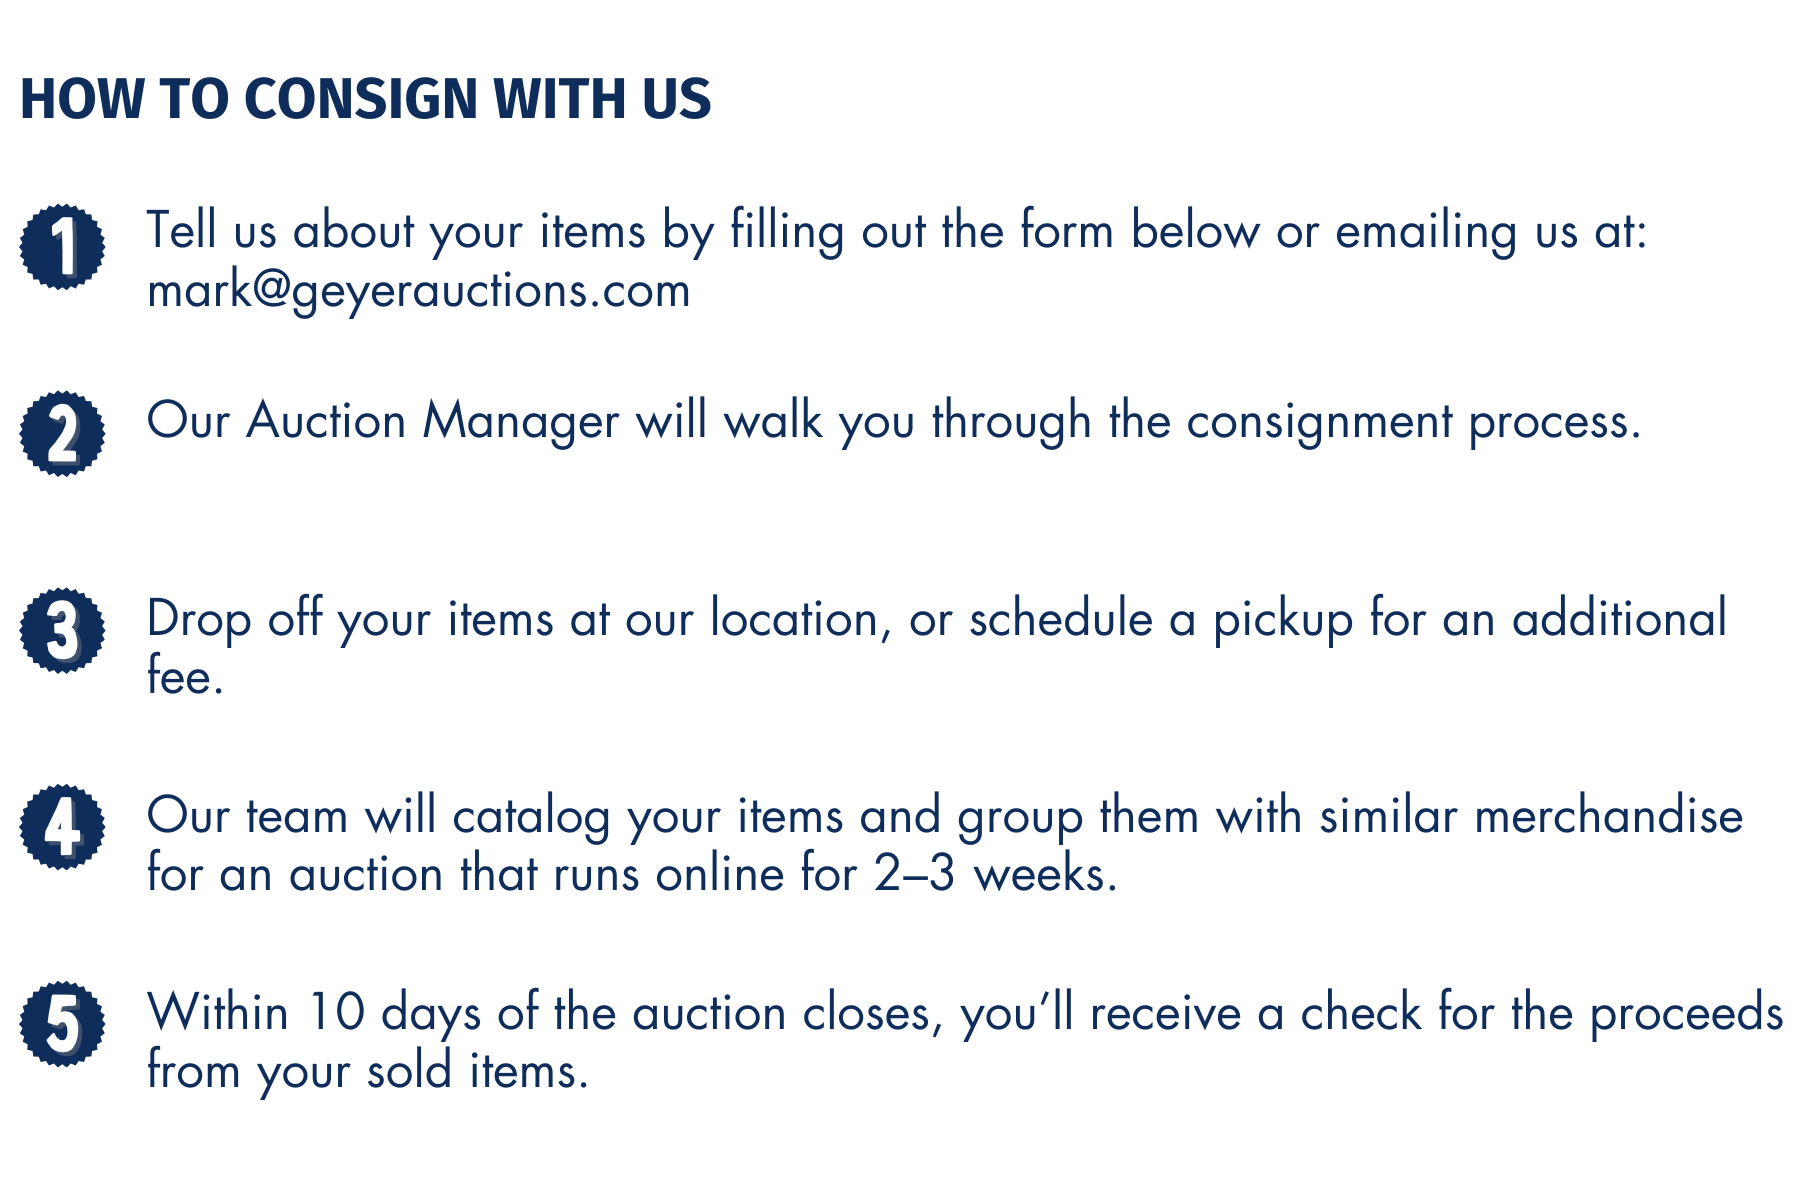Image resolution: width=1800 pixels, height=1200 pixels.
Task: Click the words 'consignment process' in step two
Action: [x=1413, y=422]
